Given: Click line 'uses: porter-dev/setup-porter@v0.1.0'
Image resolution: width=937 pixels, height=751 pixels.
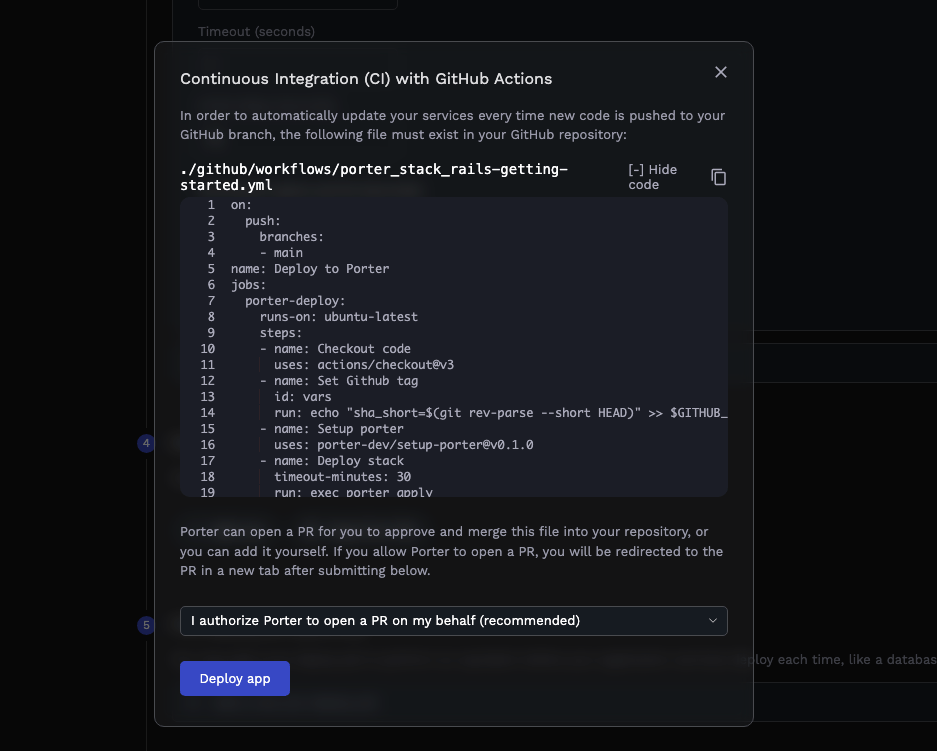Looking at the screenshot, I should (x=404, y=445).
